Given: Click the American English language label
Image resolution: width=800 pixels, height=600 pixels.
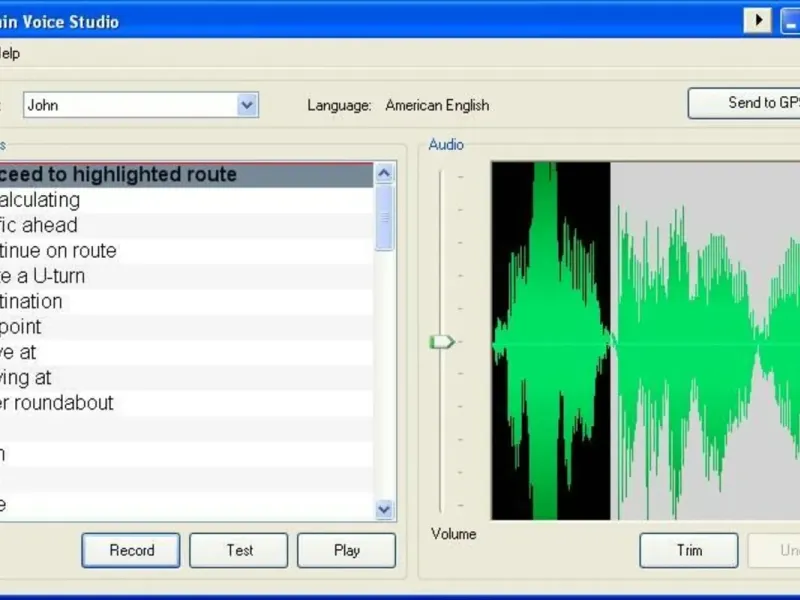Looking at the screenshot, I should 437,105.
